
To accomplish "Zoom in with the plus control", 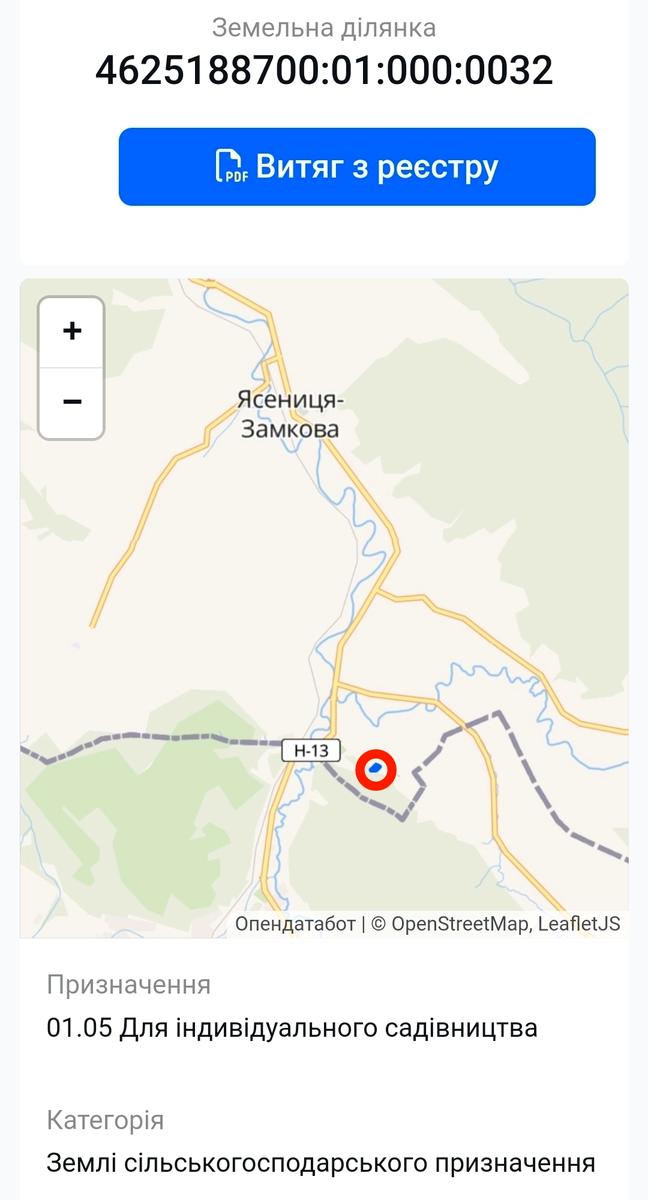I will point(72,332).
